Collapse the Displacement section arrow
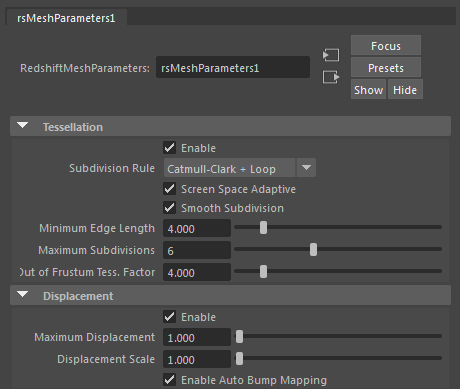 [23, 295]
